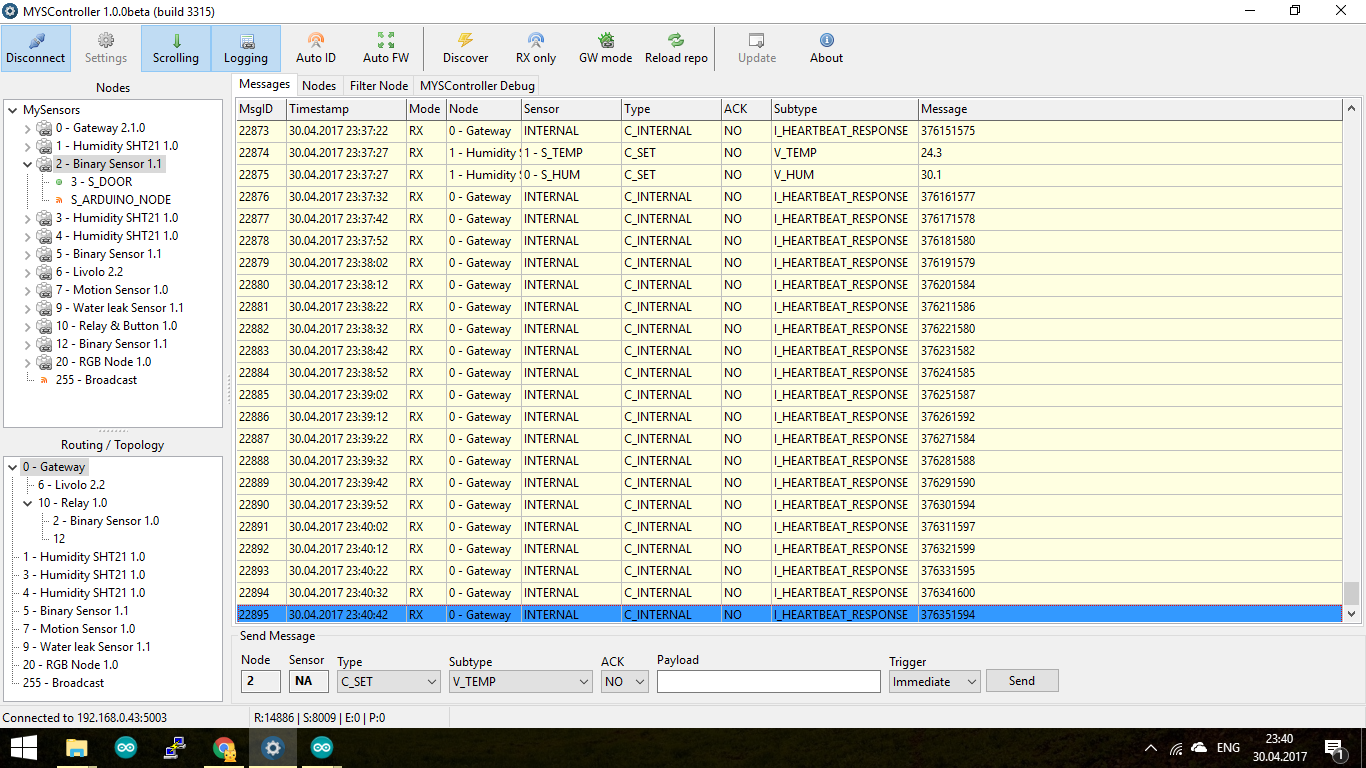The width and height of the screenshot is (1366, 768).
Task: Open the MYSController Debug tab
Action: [477, 86]
